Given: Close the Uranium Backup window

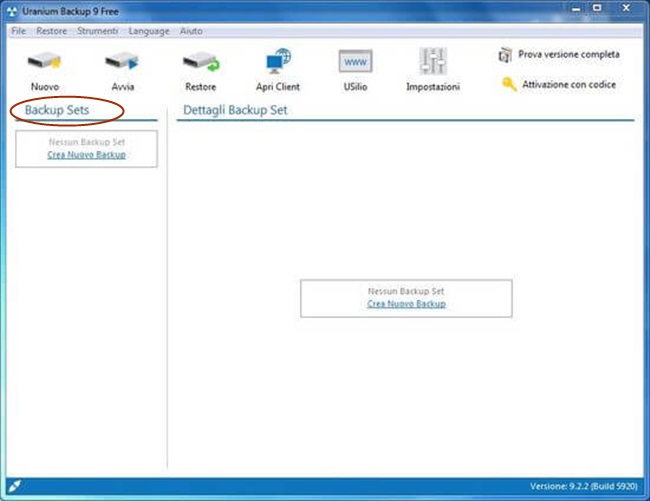Looking at the screenshot, I should (626, 8).
